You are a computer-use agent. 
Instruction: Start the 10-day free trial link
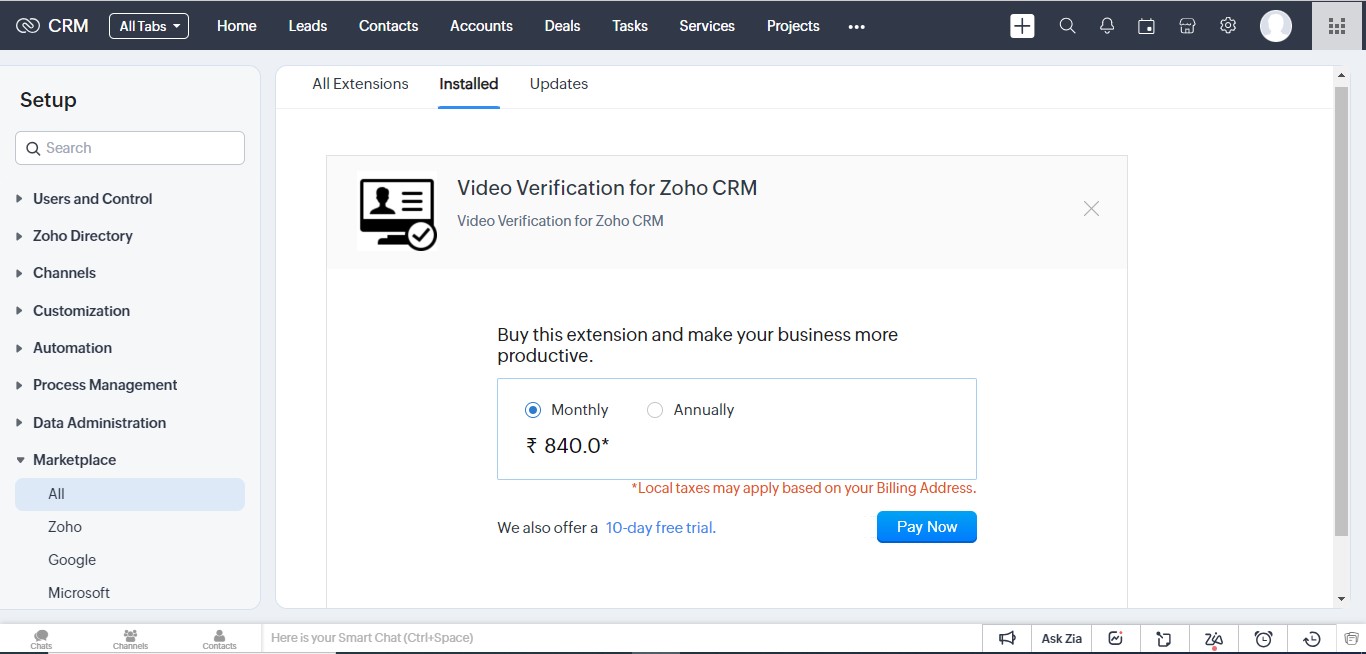659,528
